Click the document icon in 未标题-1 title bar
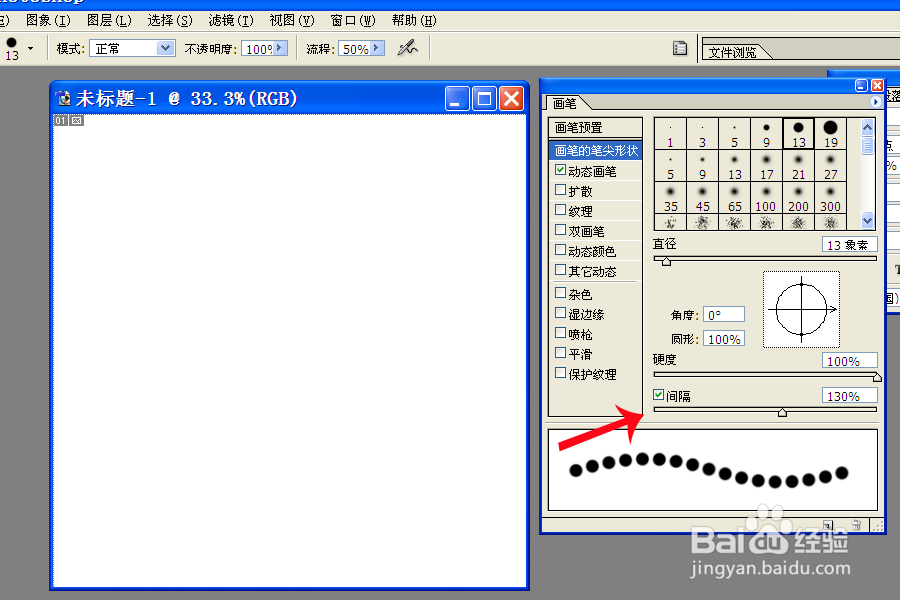The image size is (900, 600). point(63,99)
